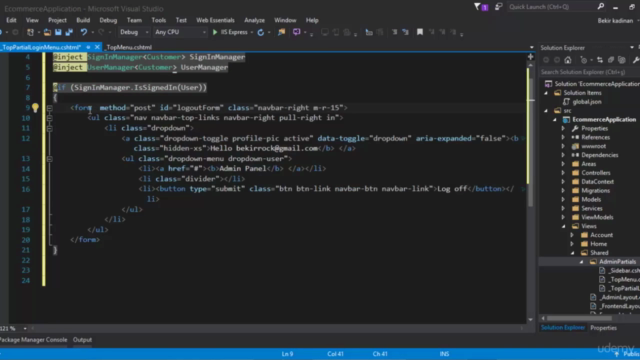Select the DataContext folder
640x360 pixels.
(x=597, y=182)
